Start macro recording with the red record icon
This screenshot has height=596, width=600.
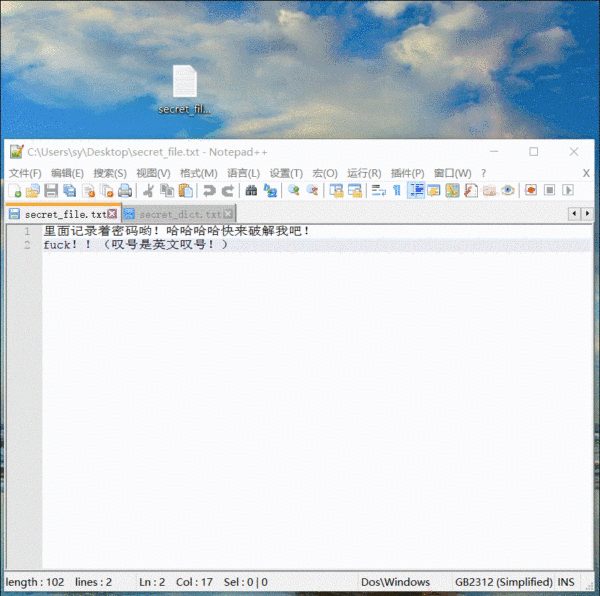point(531,190)
